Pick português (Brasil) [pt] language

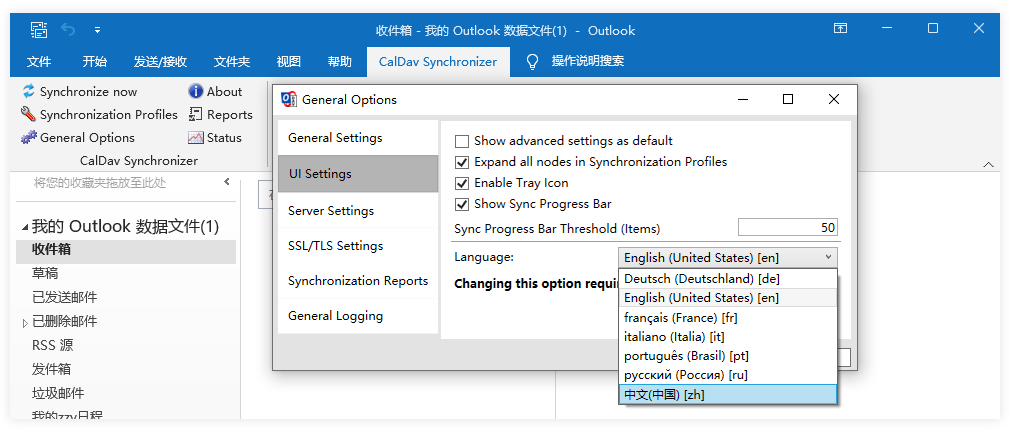(x=728, y=355)
